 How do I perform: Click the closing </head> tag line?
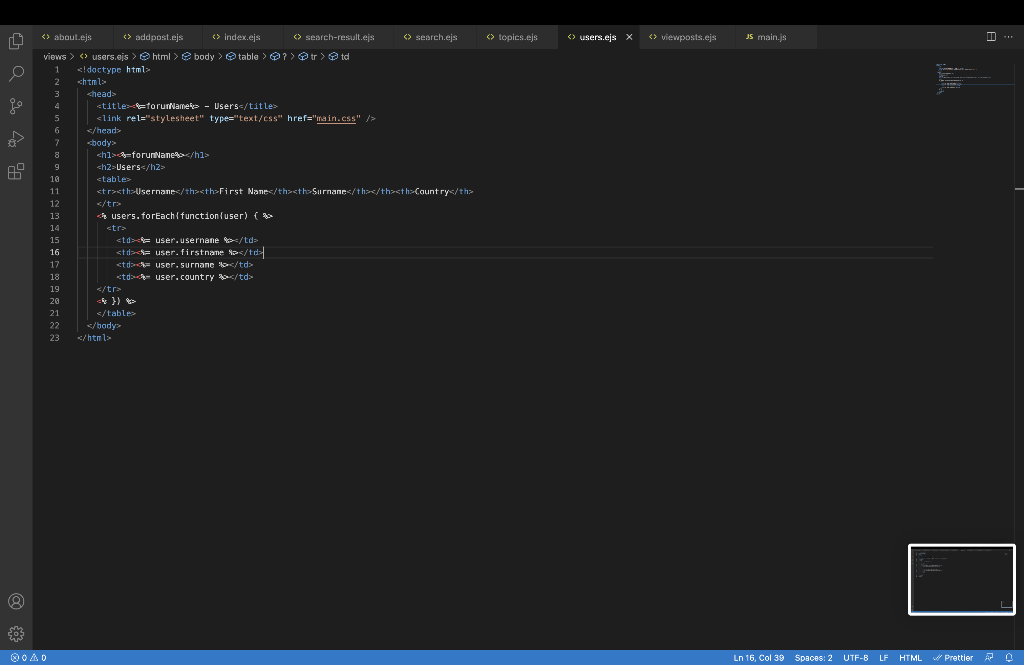click(104, 130)
